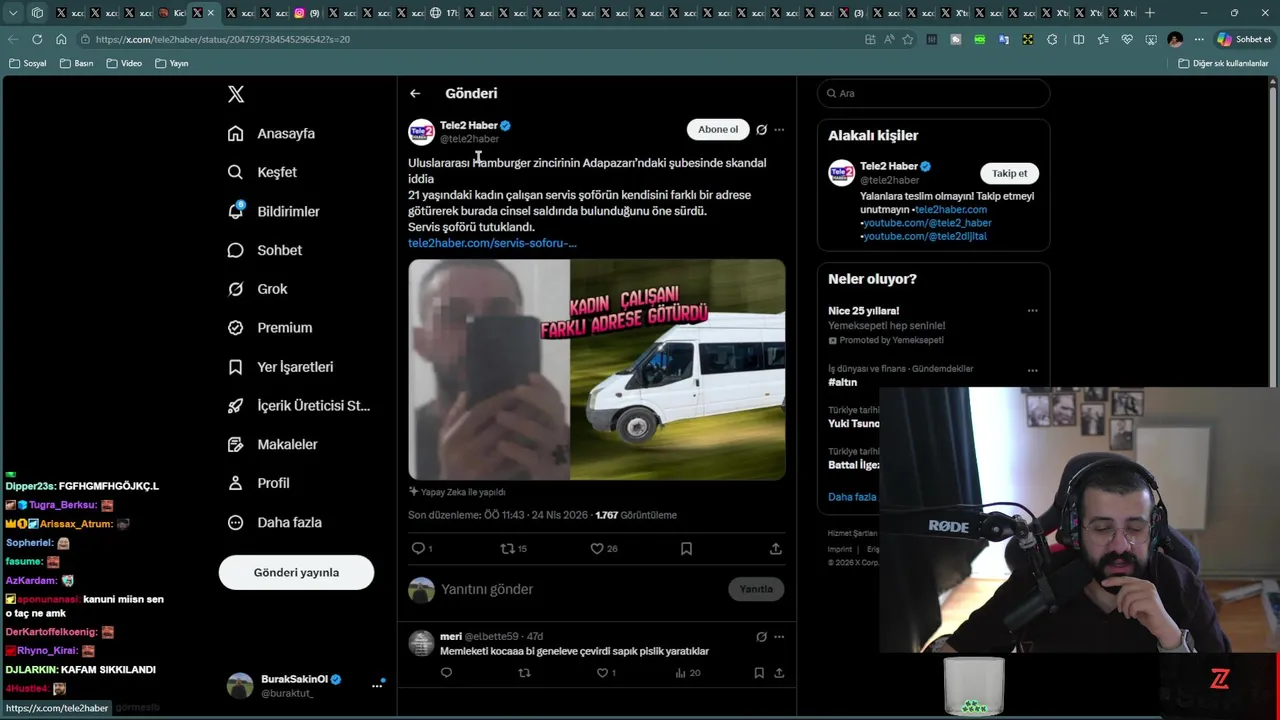This screenshot has height=720, width=1280.
Task: Click the Abone ol button
Action: coord(717,129)
